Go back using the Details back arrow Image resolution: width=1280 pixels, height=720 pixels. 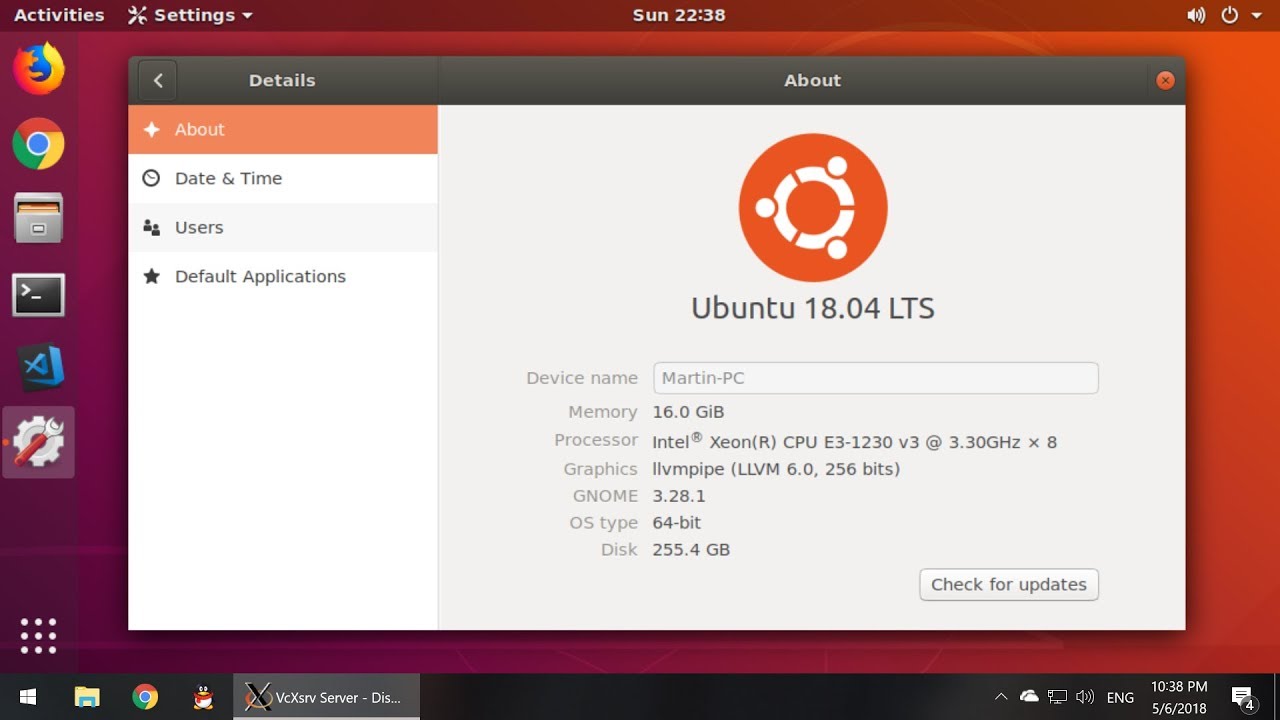[158, 81]
